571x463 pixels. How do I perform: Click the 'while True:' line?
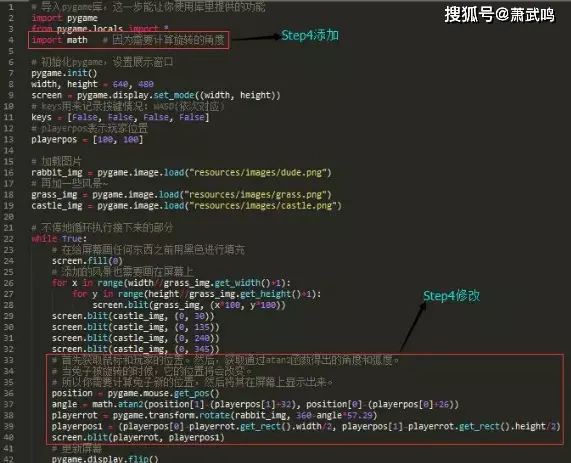[59, 239]
